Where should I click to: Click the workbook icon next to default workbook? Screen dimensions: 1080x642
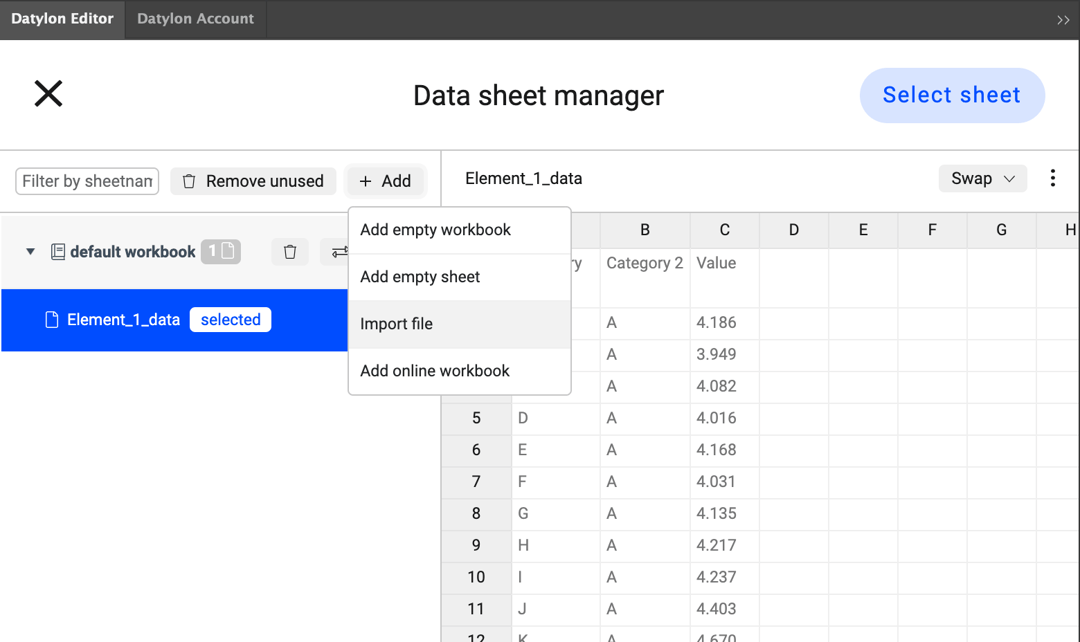tap(58, 252)
